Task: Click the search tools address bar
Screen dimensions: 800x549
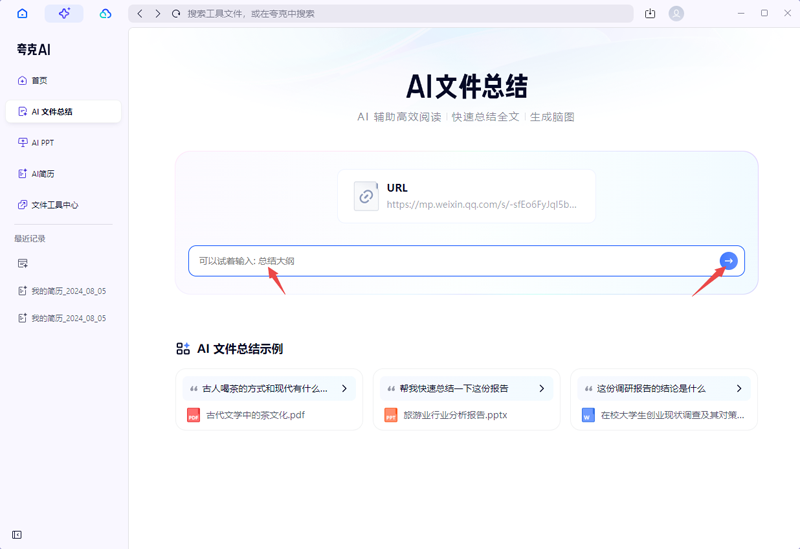Action: tap(381, 14)
